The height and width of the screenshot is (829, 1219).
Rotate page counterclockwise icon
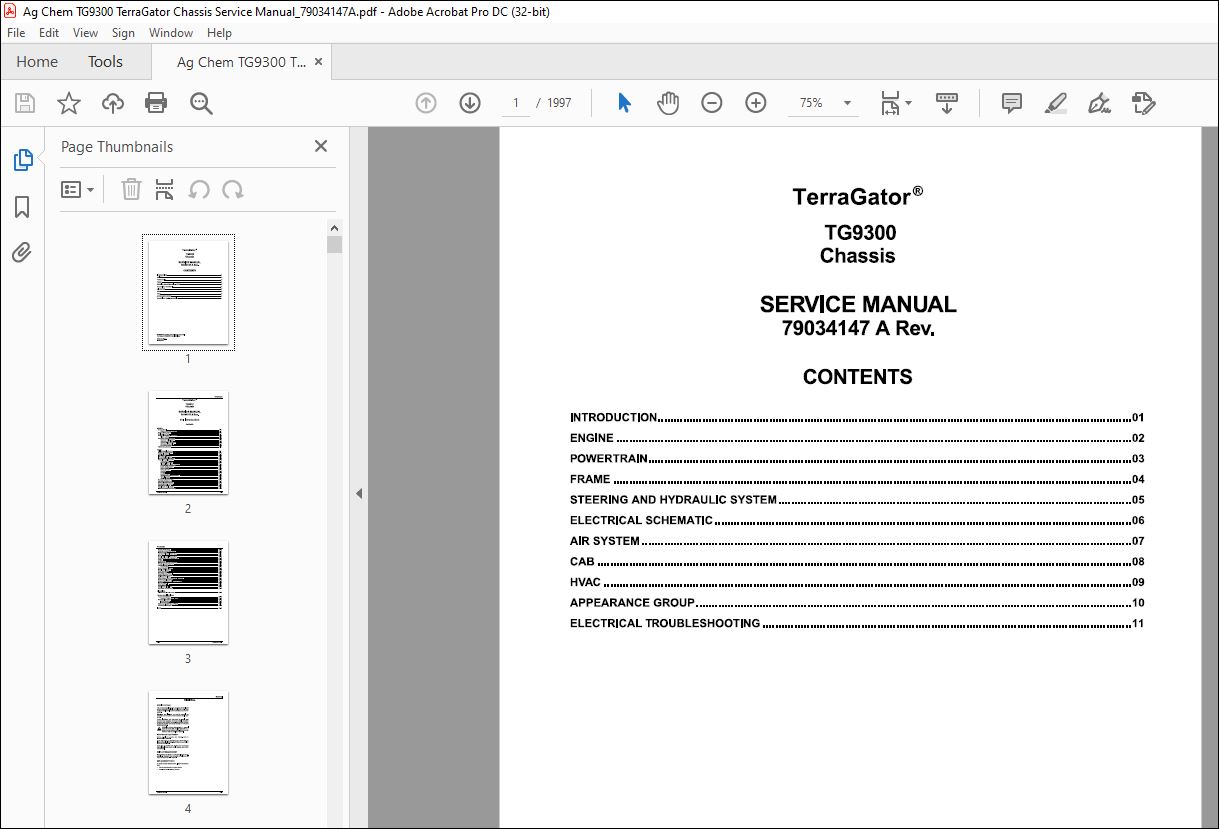199,189
